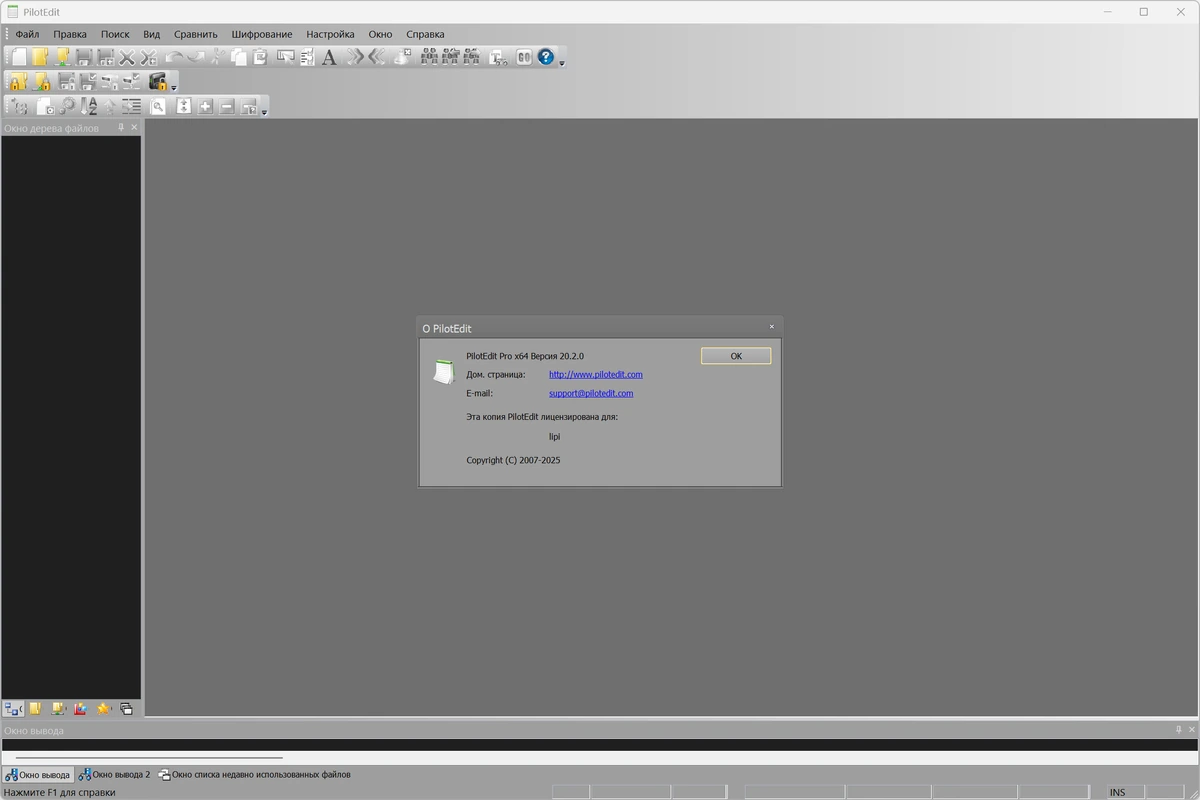Click the save-as floppy disk icon
Screen dimensions: 1200x800
[105, 57]
